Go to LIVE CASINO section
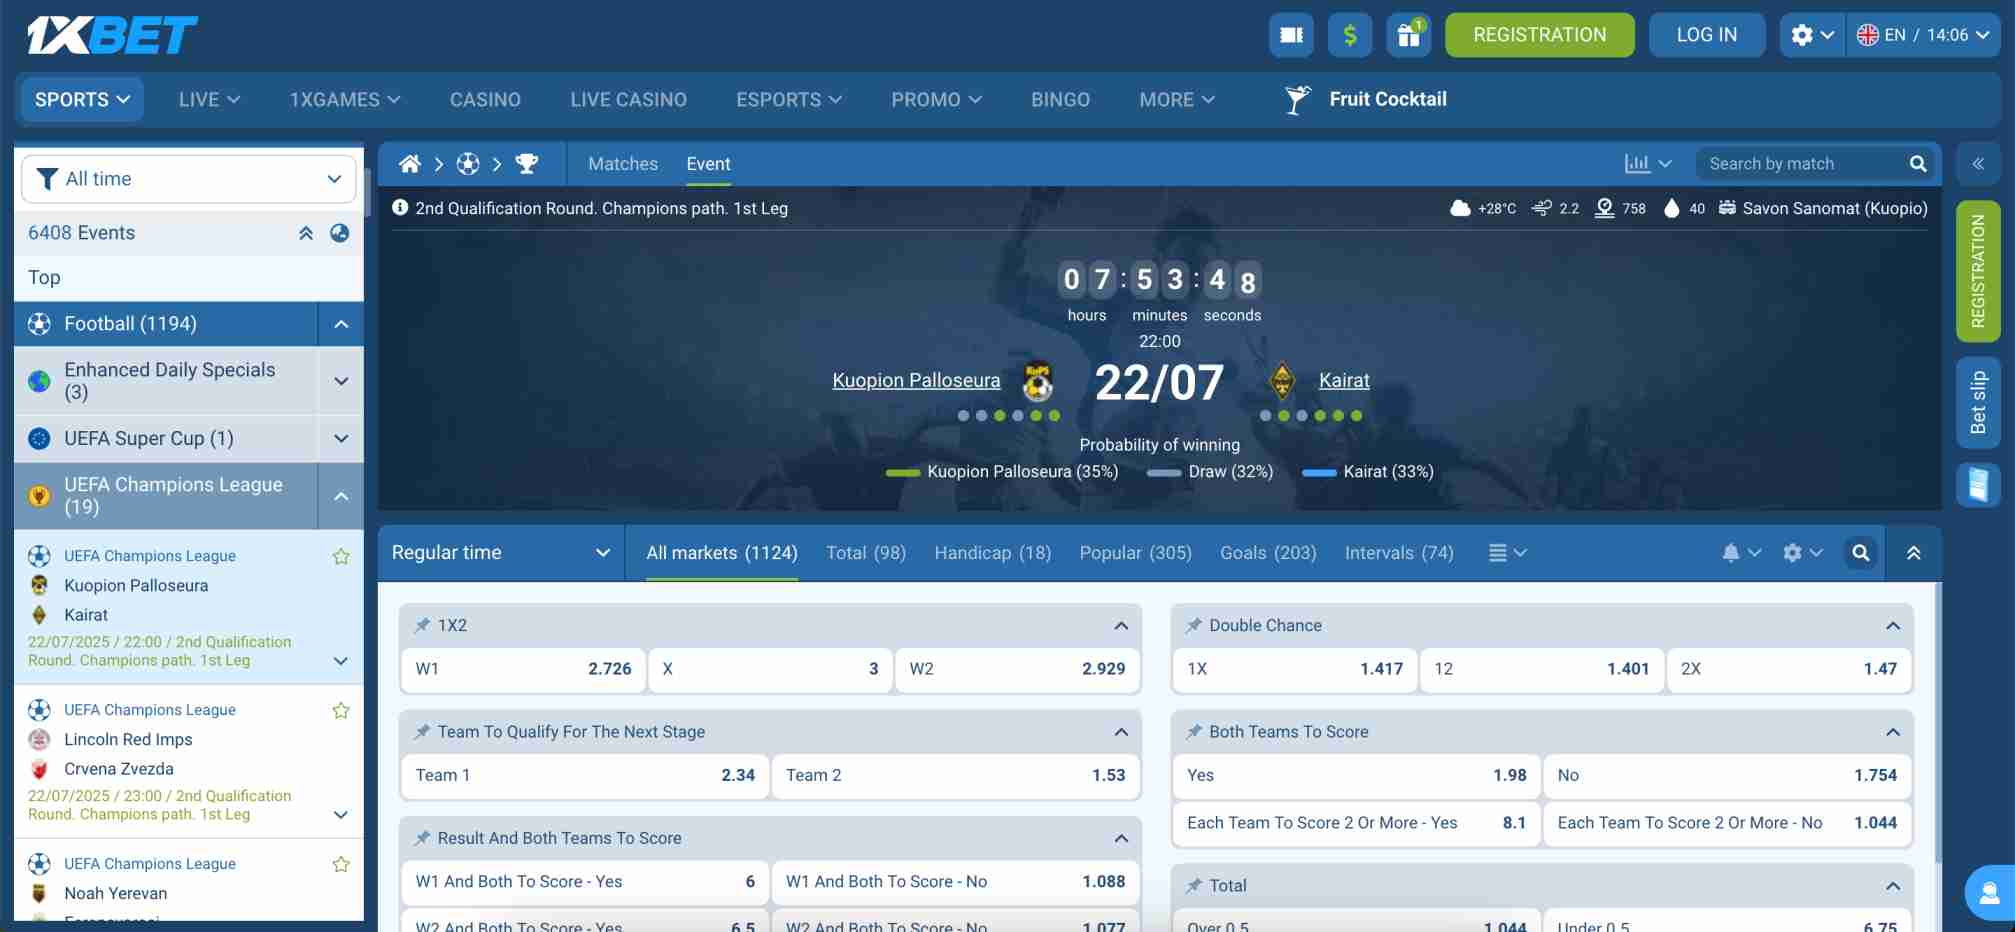The height and width of the screenshot is (932, 2015). tap(628, 100)
